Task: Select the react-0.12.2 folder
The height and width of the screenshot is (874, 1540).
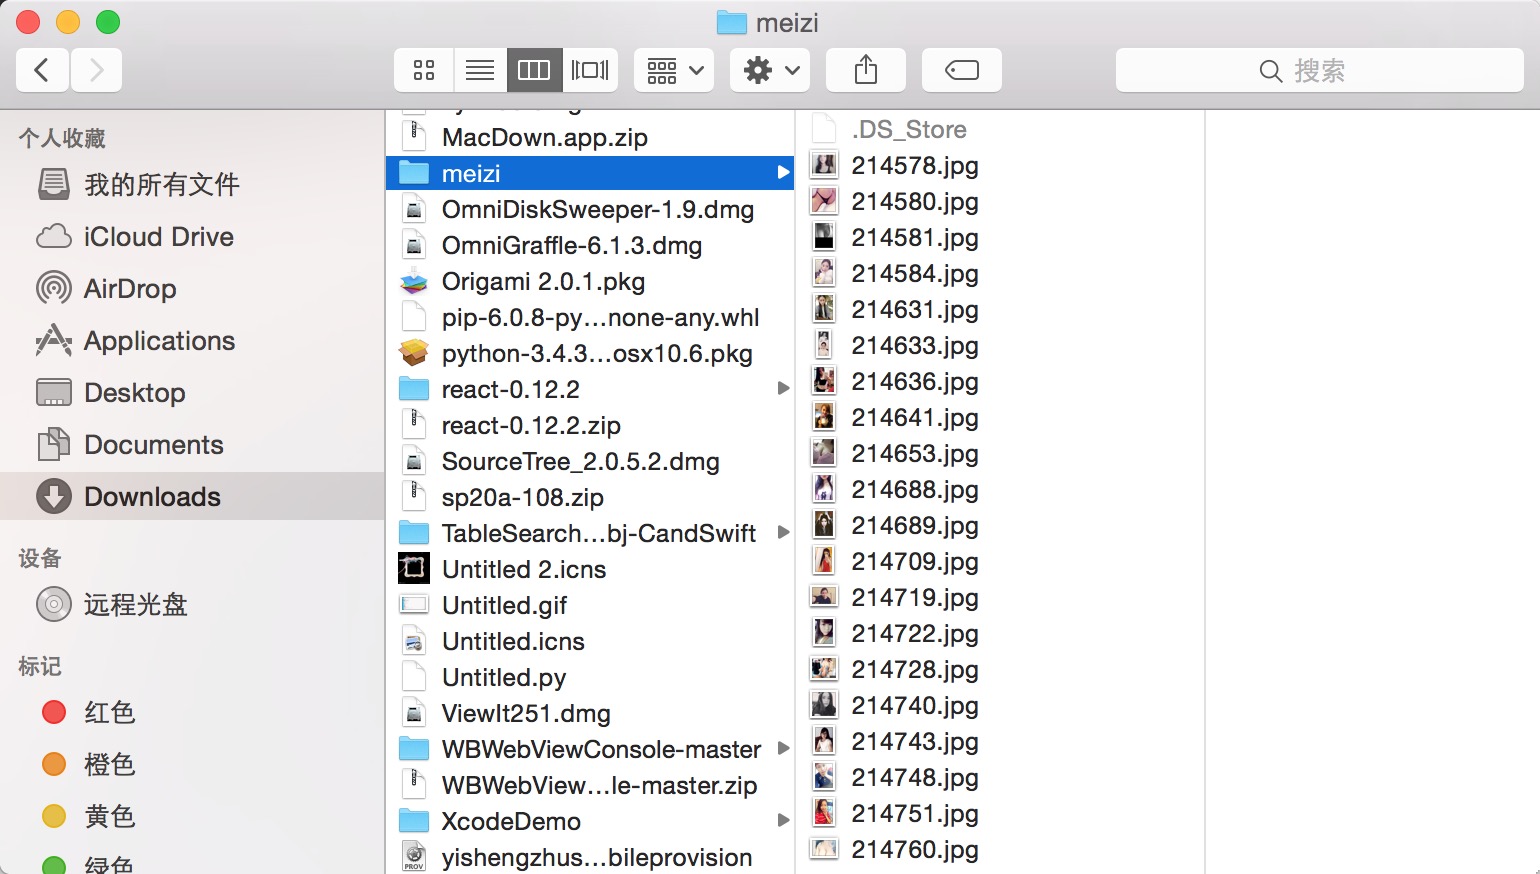Action: pos(590,390)
